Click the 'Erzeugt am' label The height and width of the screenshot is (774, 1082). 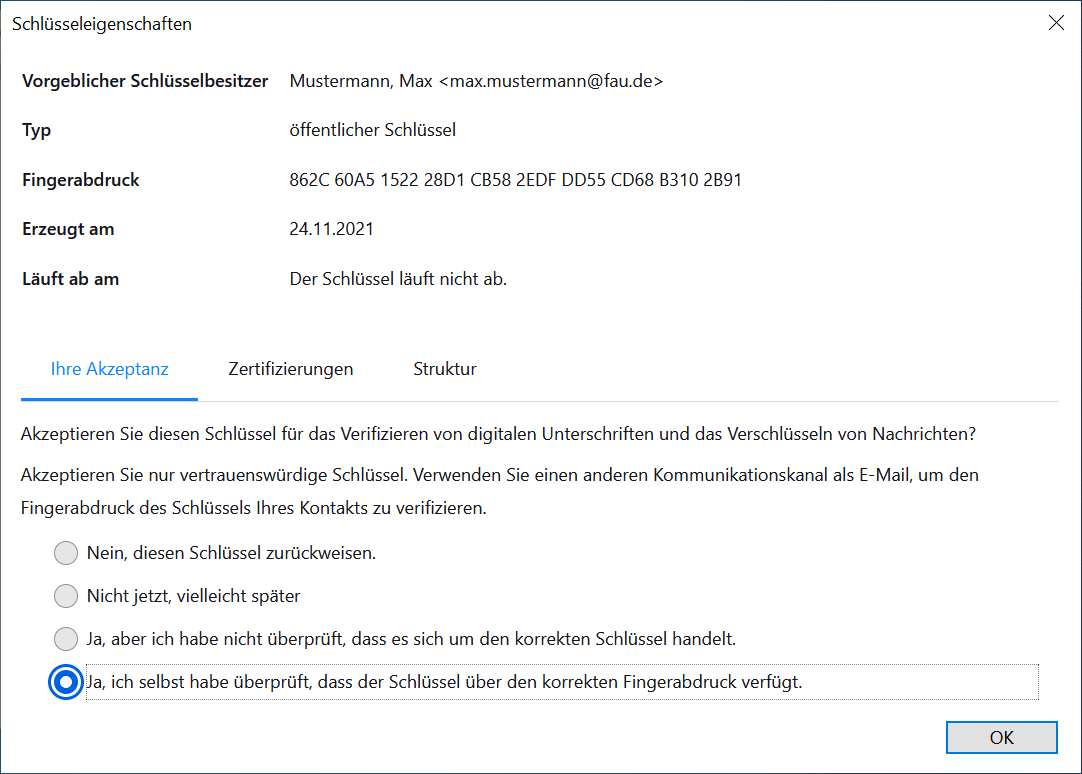point(68,229)
